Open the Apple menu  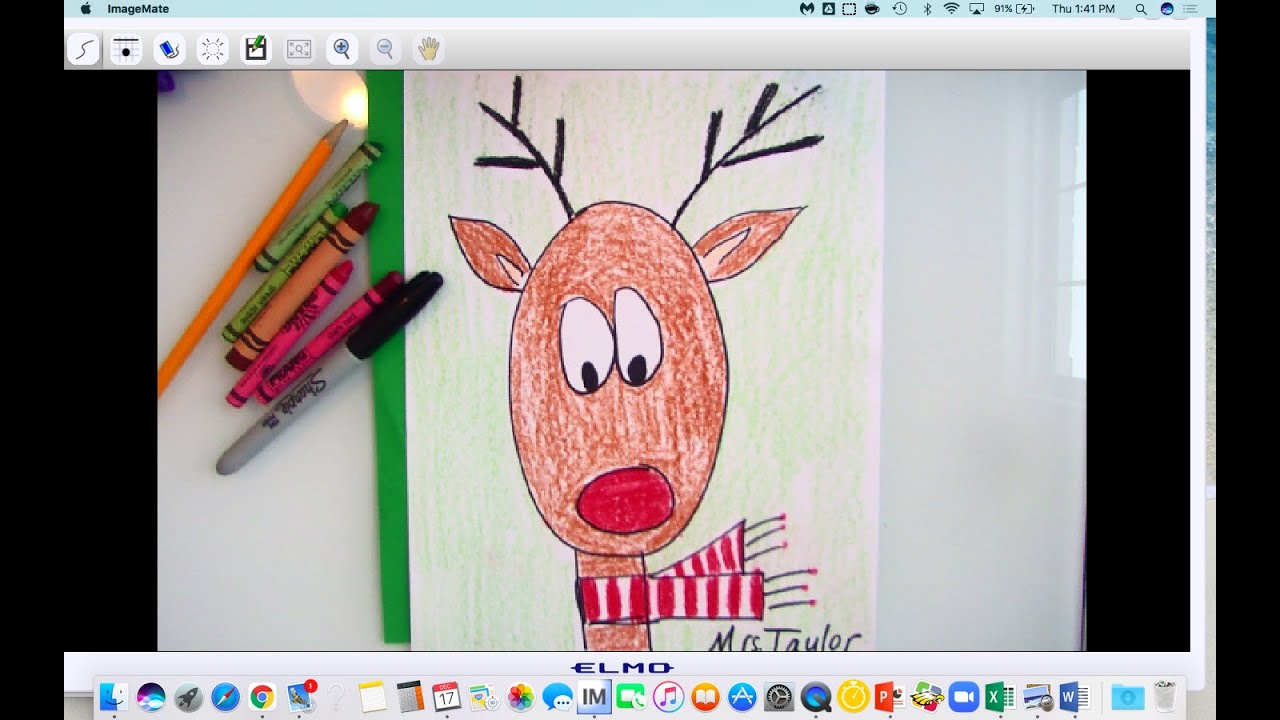point(85,8)
